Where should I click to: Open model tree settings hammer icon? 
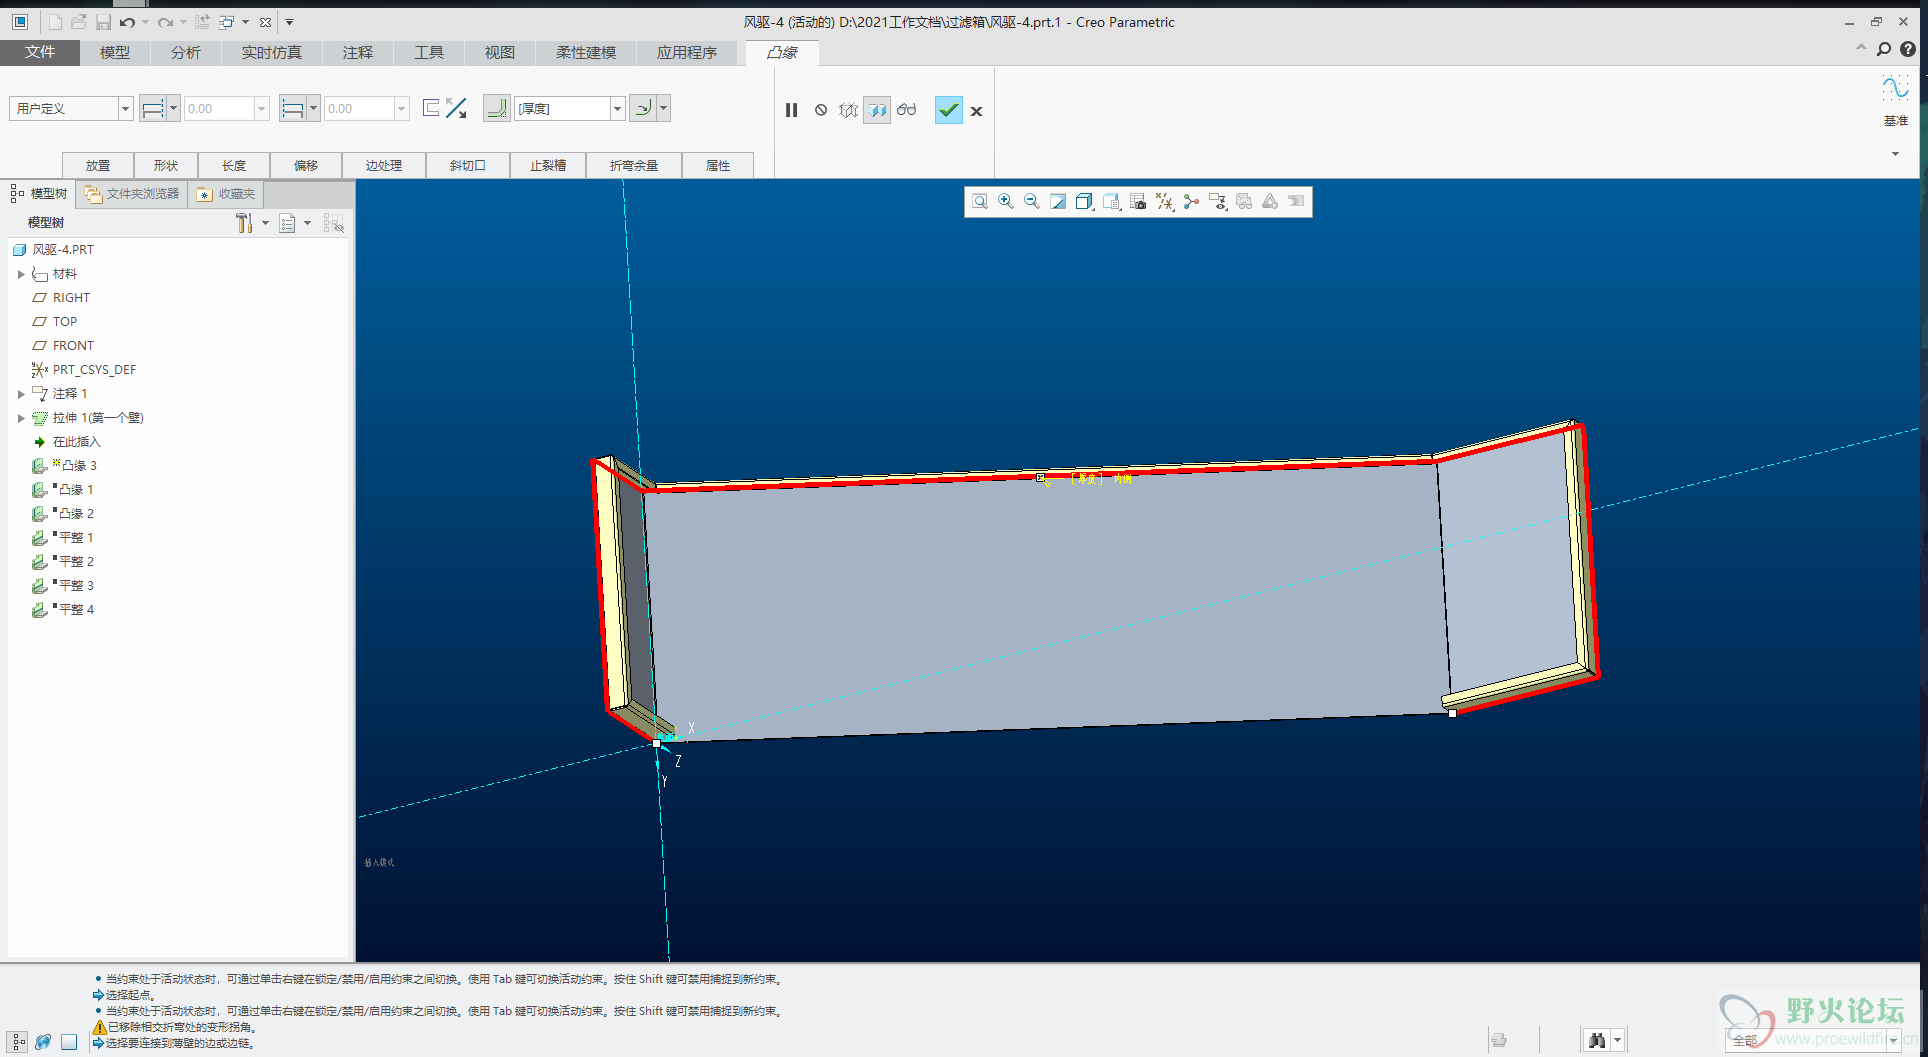[244, 223]
